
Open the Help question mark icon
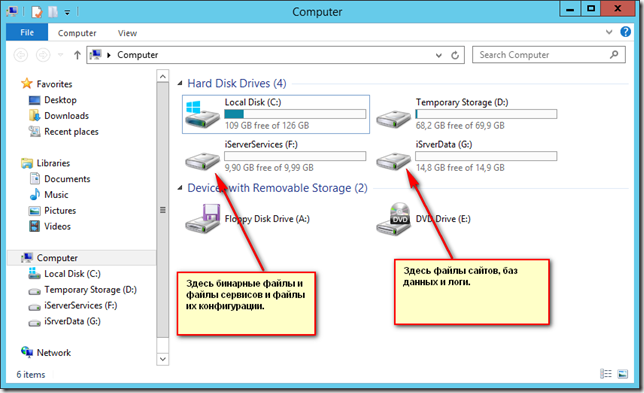pos(625,32)
